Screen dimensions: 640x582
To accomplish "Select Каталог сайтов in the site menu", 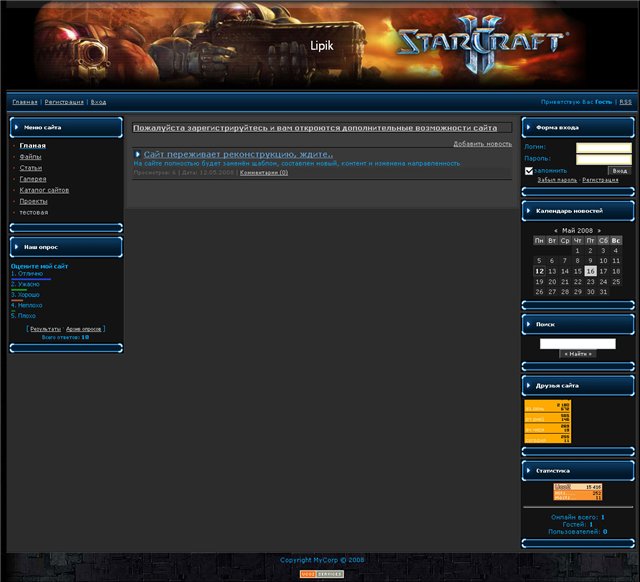I will point(44,190).
